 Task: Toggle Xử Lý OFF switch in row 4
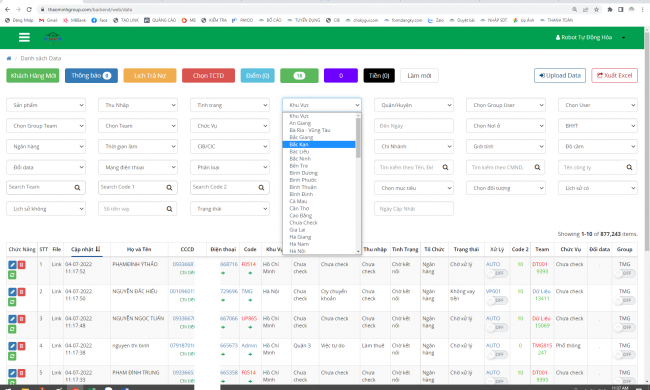tap(497, 355)
